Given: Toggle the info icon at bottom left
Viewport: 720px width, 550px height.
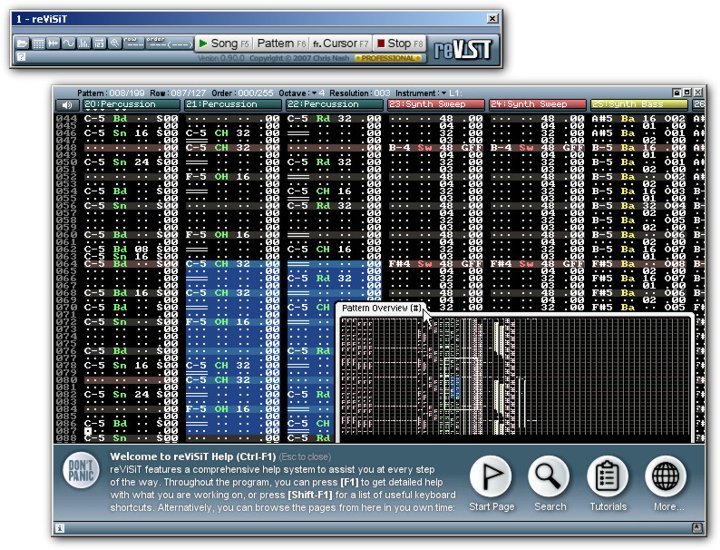Looking at the screenshot, I should pos(60,528).
